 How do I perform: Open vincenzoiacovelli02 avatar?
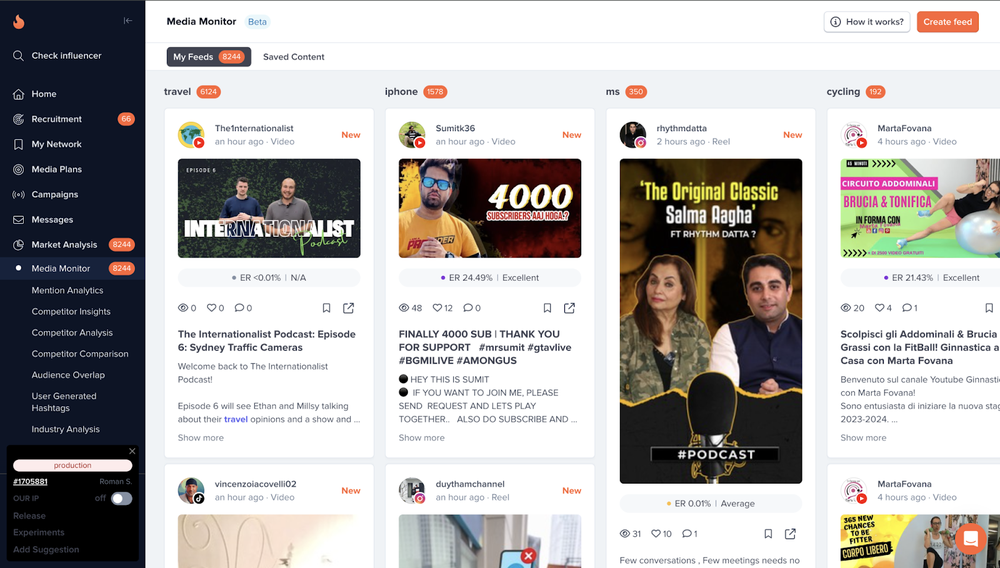(191, 490)
